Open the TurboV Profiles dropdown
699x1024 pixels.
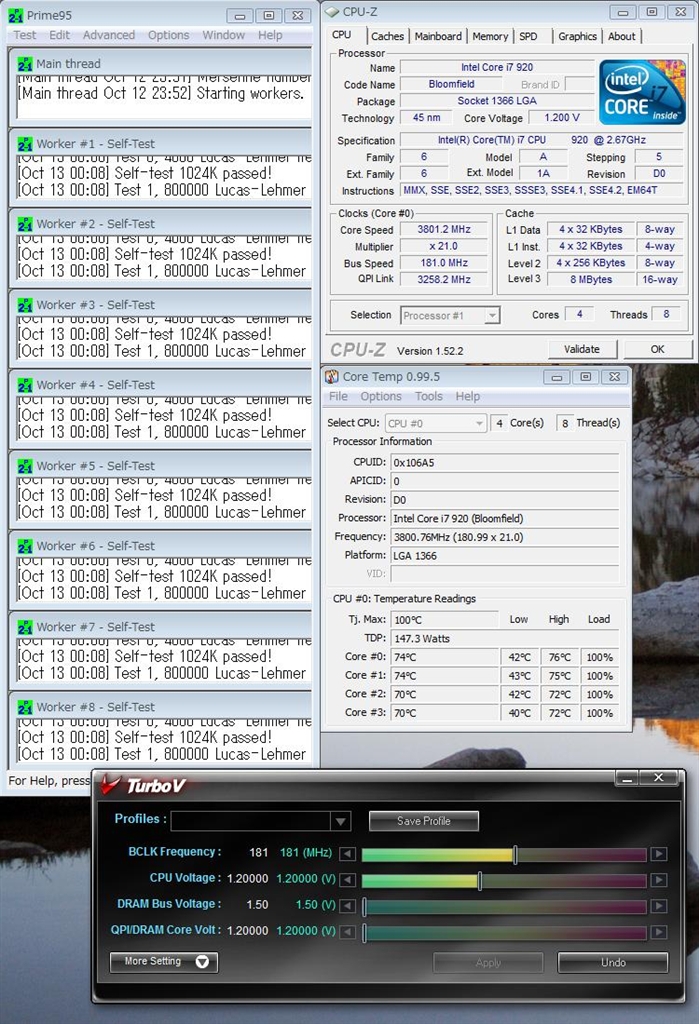tap(340, 821)
